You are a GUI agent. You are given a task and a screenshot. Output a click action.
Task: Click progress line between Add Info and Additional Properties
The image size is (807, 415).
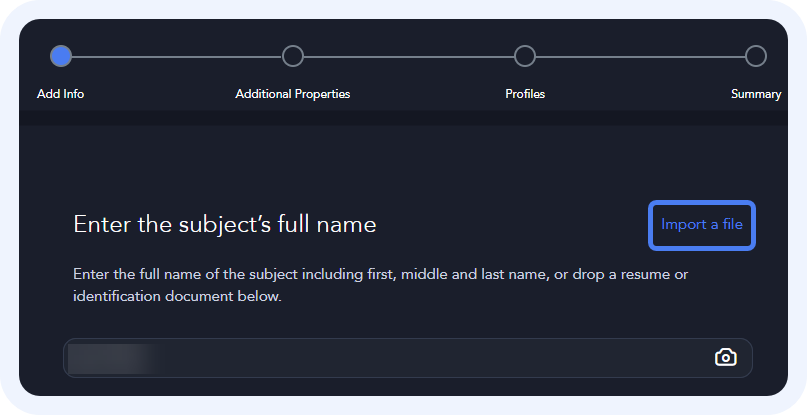[x=177, y=56]
